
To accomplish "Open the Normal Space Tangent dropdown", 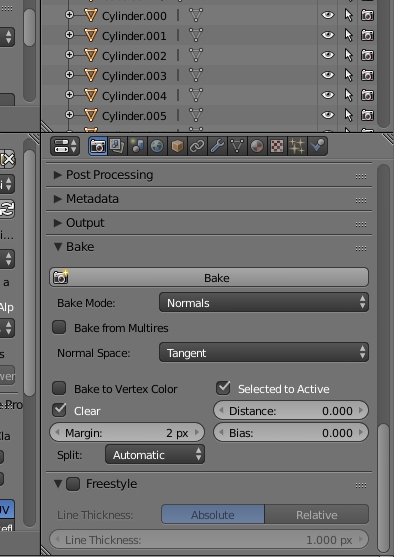I will point(264,352).
